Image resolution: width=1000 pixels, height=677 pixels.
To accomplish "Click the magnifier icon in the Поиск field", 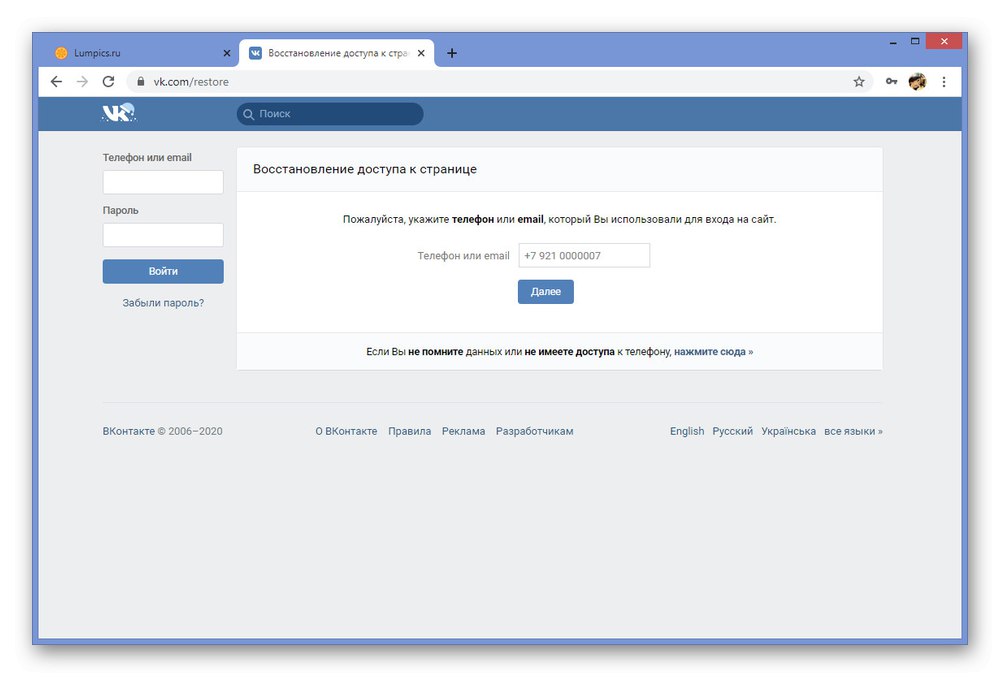I will 248,114.
